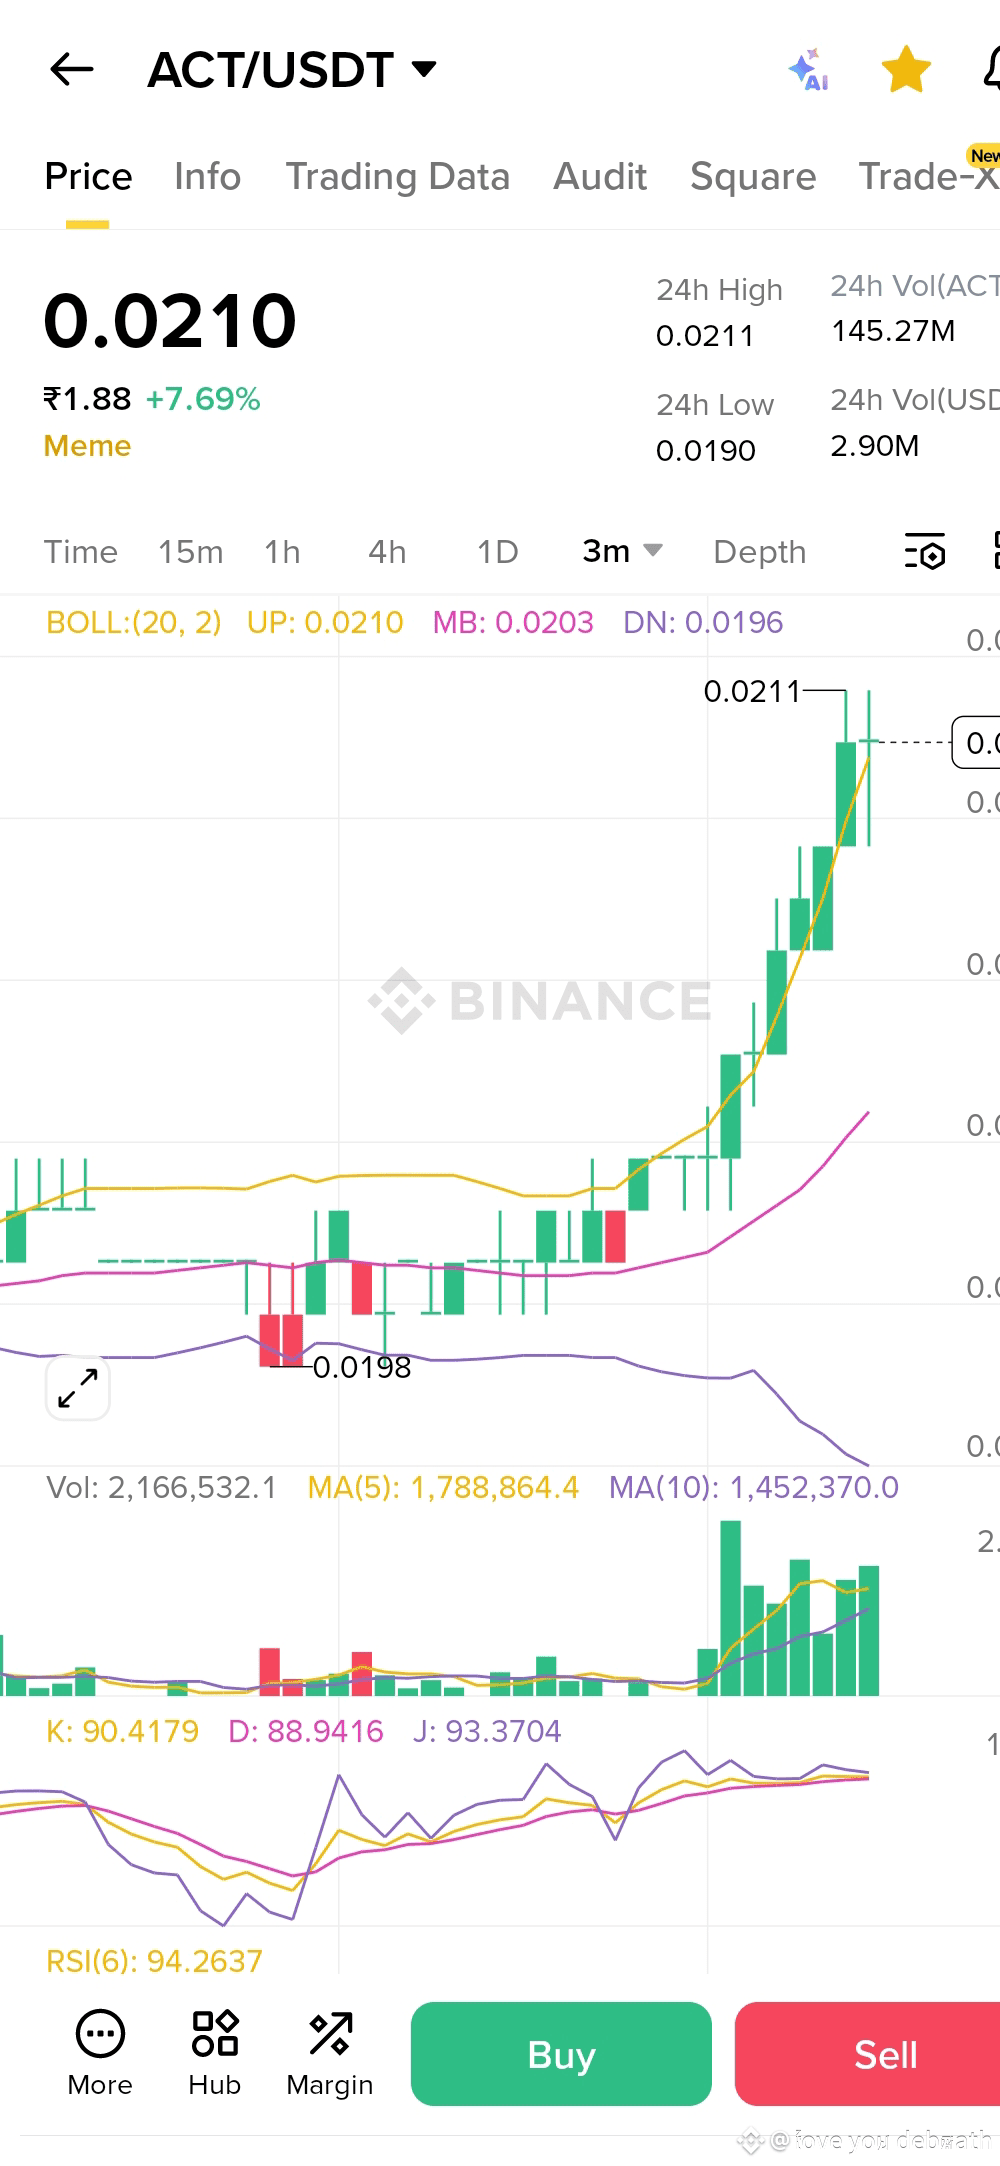1000x2166 pixels.
Task: Tap the 0.0198 low marker on chart
Action: click(362, 1367)
